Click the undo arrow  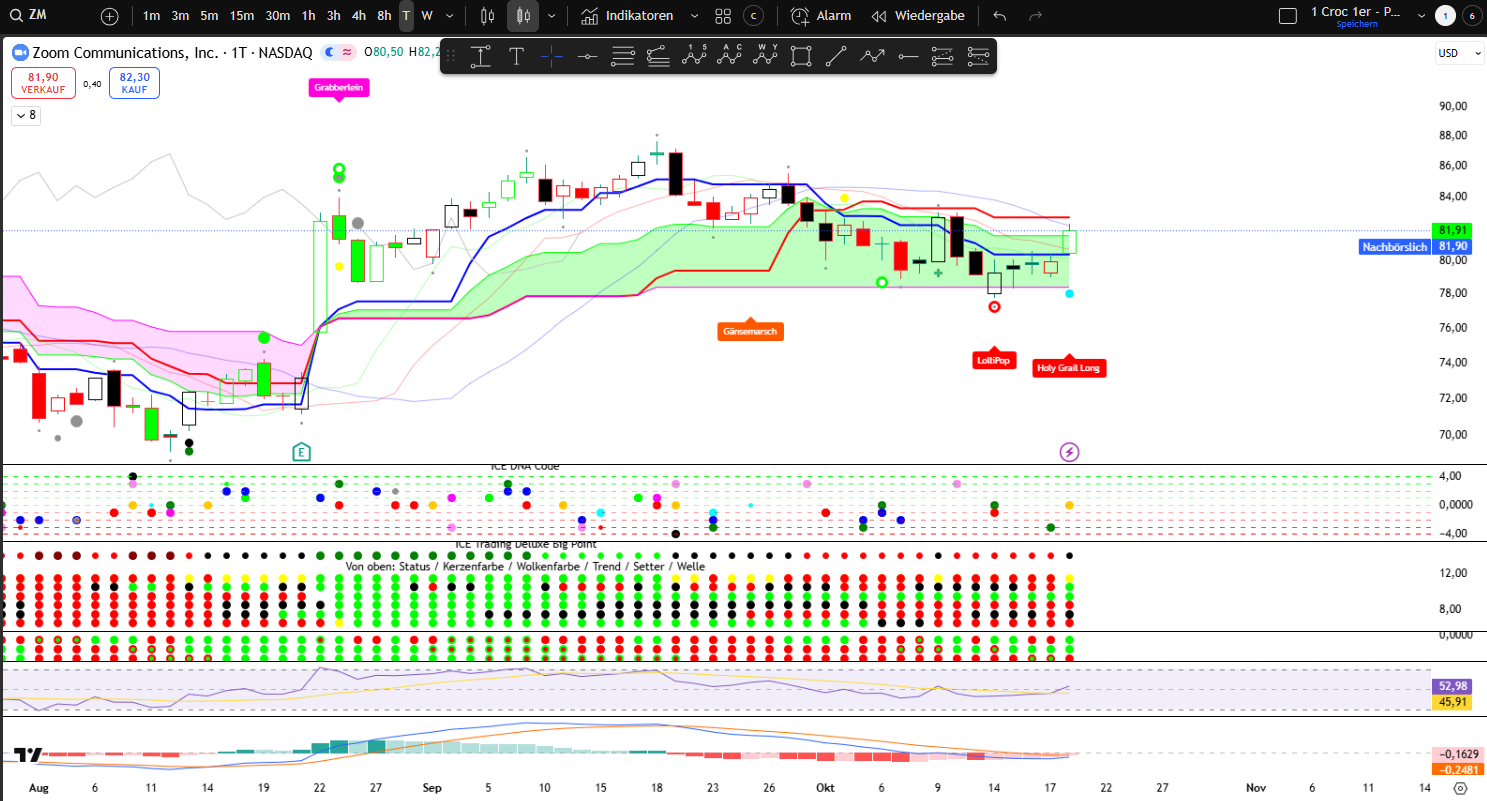tap(999, 16)
